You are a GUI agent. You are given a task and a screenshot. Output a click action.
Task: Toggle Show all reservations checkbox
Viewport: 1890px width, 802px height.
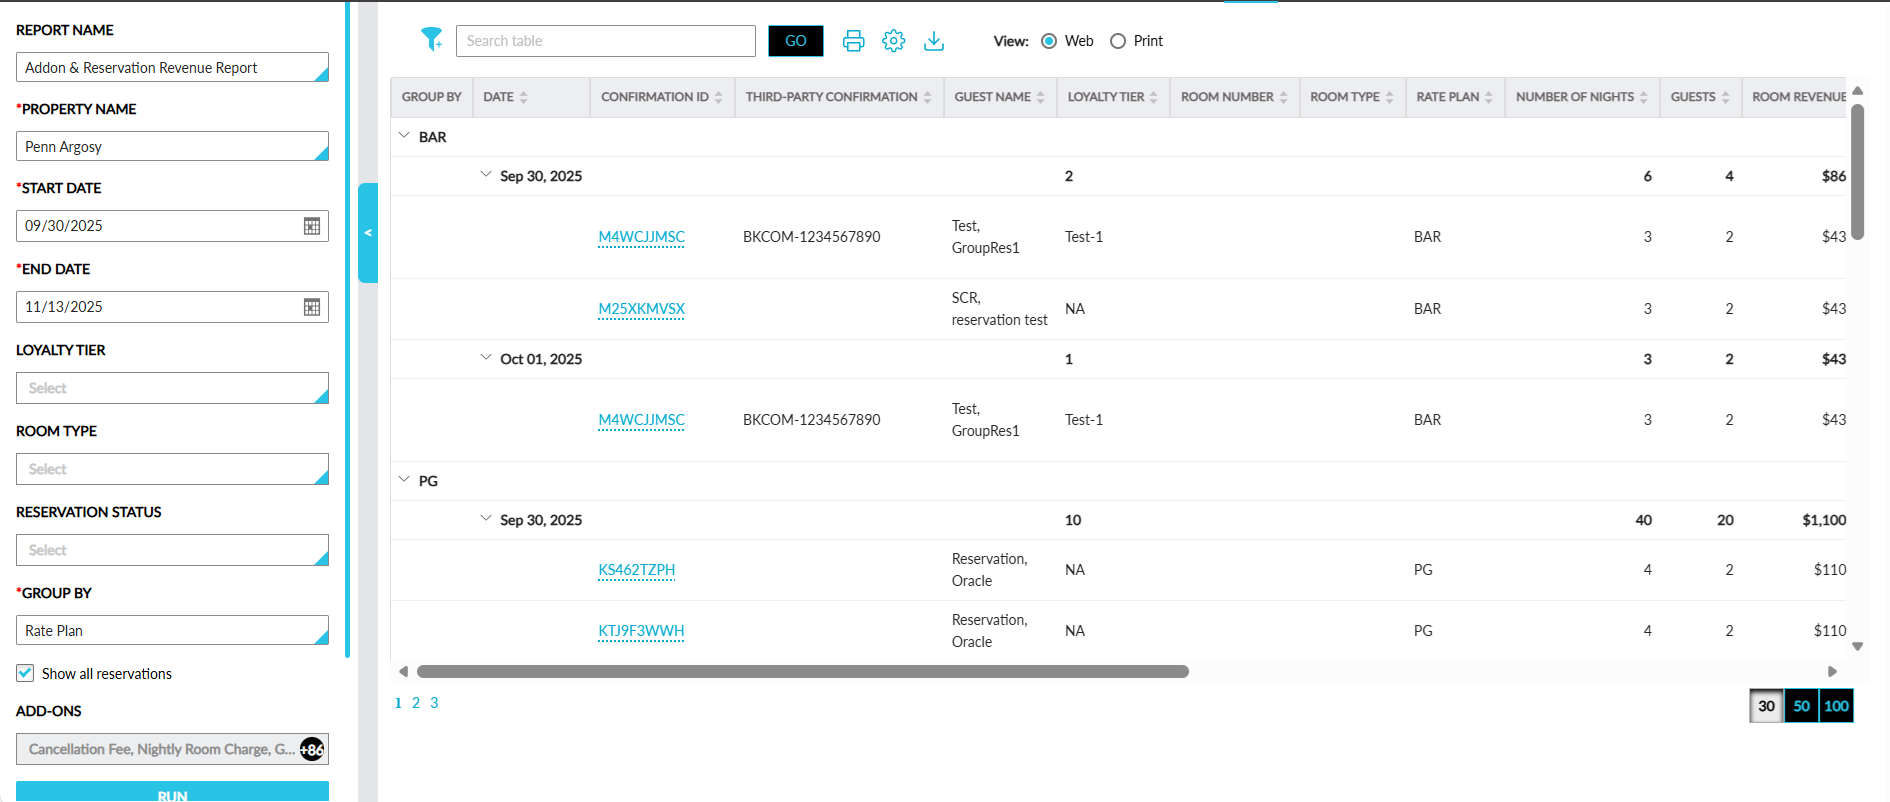click(25, 673)
